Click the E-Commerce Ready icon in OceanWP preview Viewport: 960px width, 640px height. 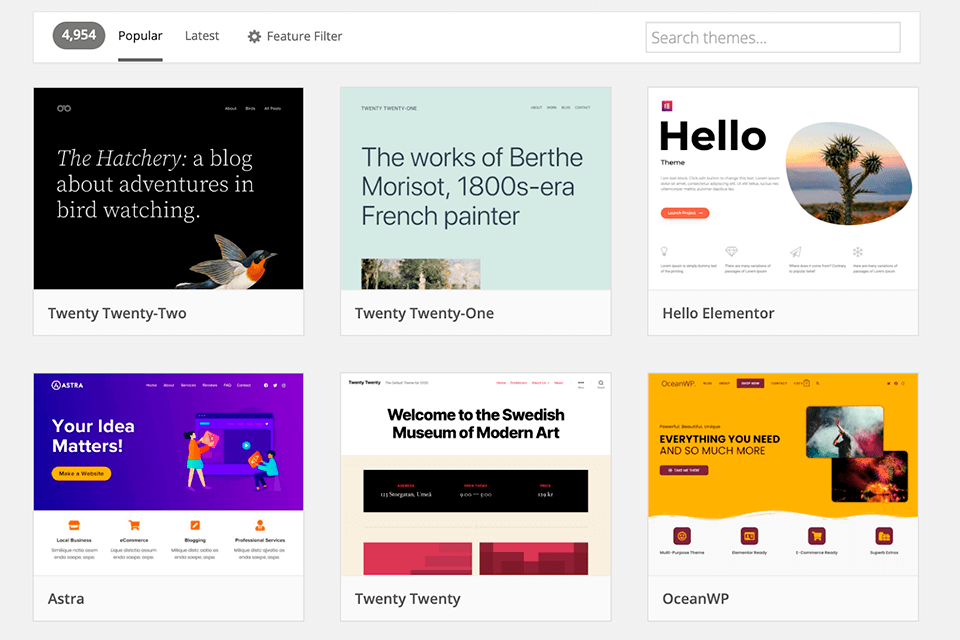pyautogui.click(x=817, y=536)
